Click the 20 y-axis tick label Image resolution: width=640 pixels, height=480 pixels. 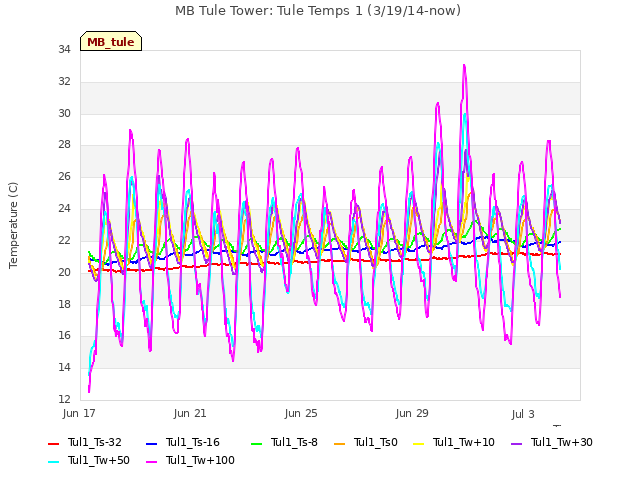[64, 272]
